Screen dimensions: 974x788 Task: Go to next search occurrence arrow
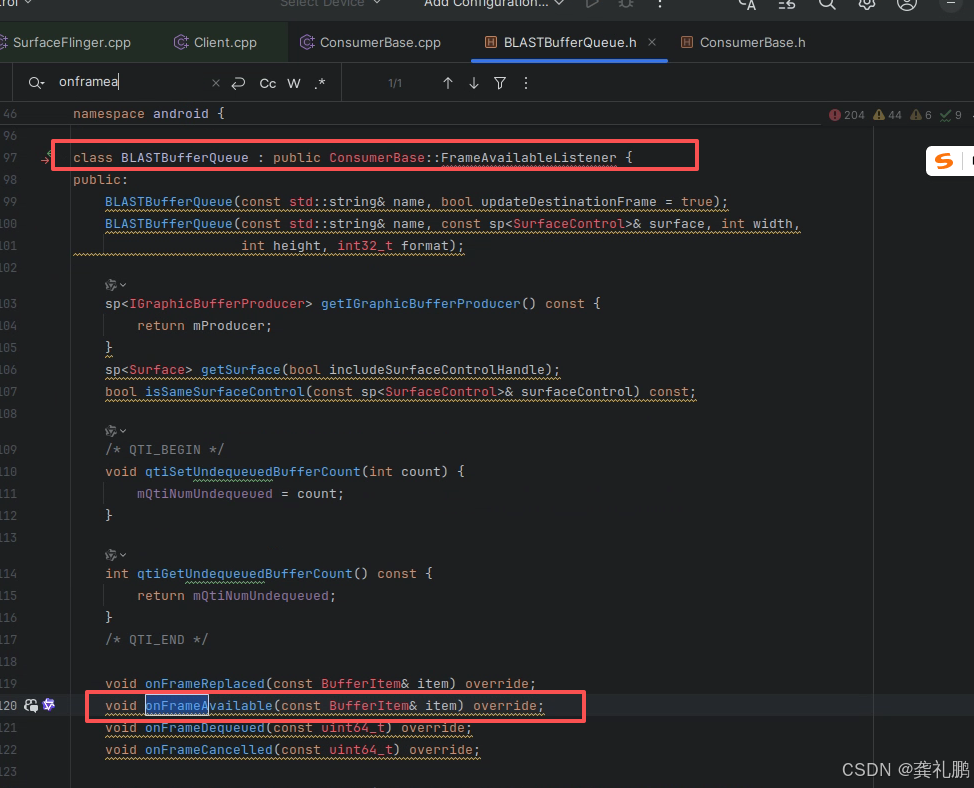(x=474, y=83)
